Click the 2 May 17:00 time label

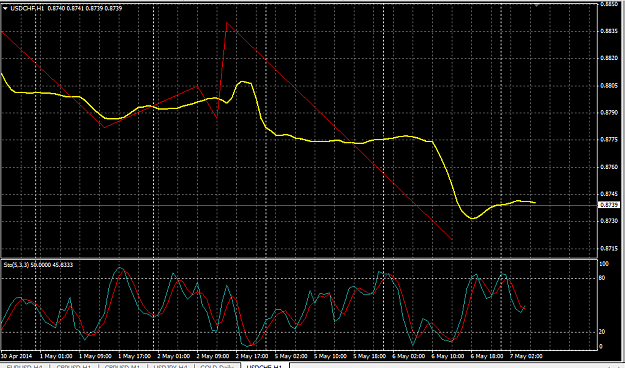(252, 356)
